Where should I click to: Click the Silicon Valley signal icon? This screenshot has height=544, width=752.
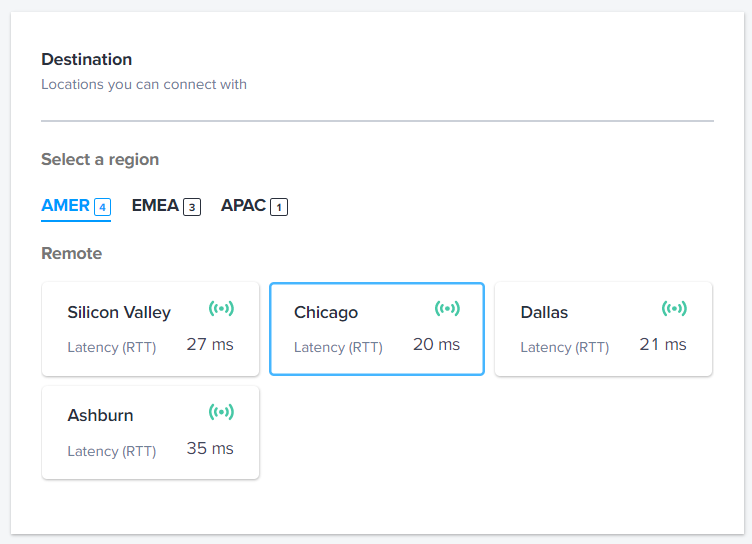[x=221, y=308]
